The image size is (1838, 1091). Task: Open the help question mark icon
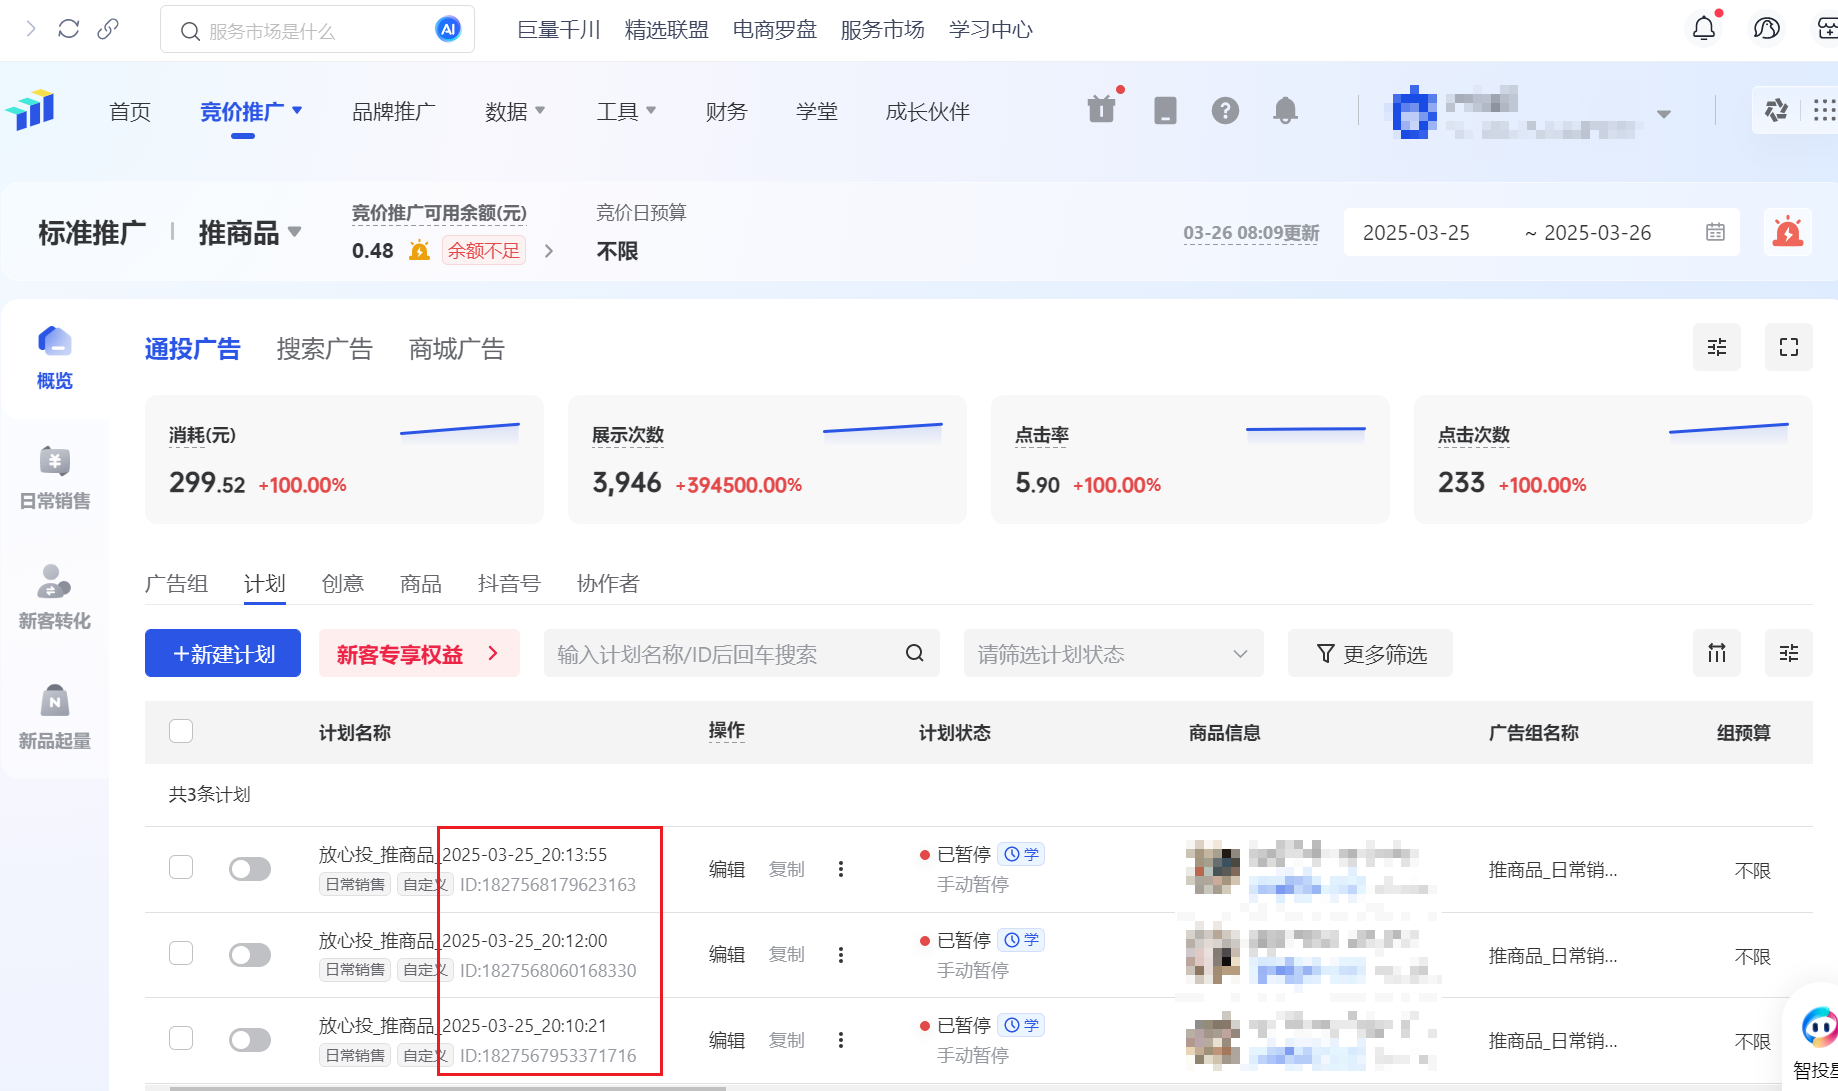coord(1225,110)
